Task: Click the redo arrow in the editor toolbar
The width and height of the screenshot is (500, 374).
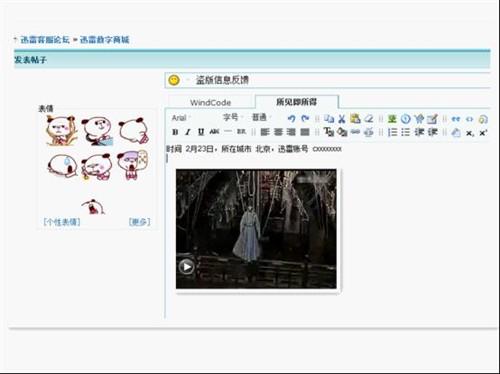Action: click(305, 118)
